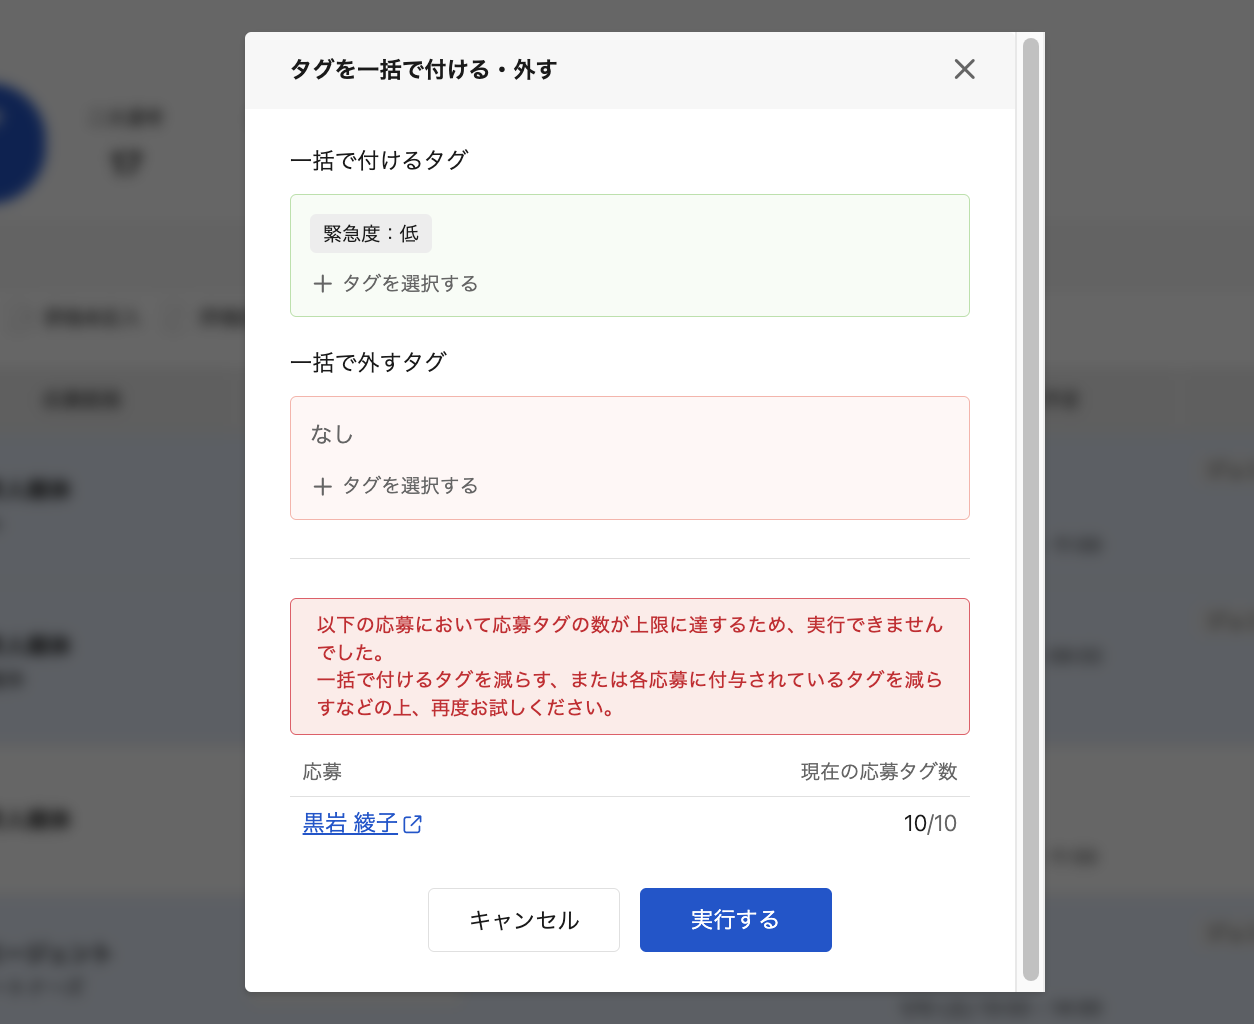Click the 10/10 tag count value

[930, 823]
